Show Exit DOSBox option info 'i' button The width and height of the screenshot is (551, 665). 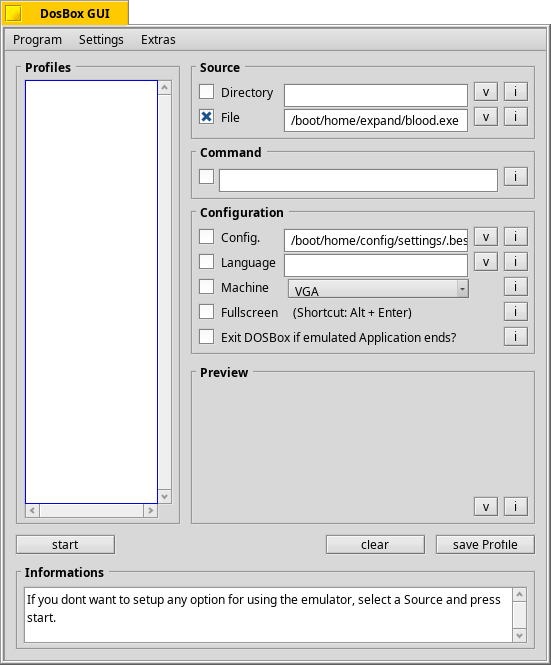(516, 337)
